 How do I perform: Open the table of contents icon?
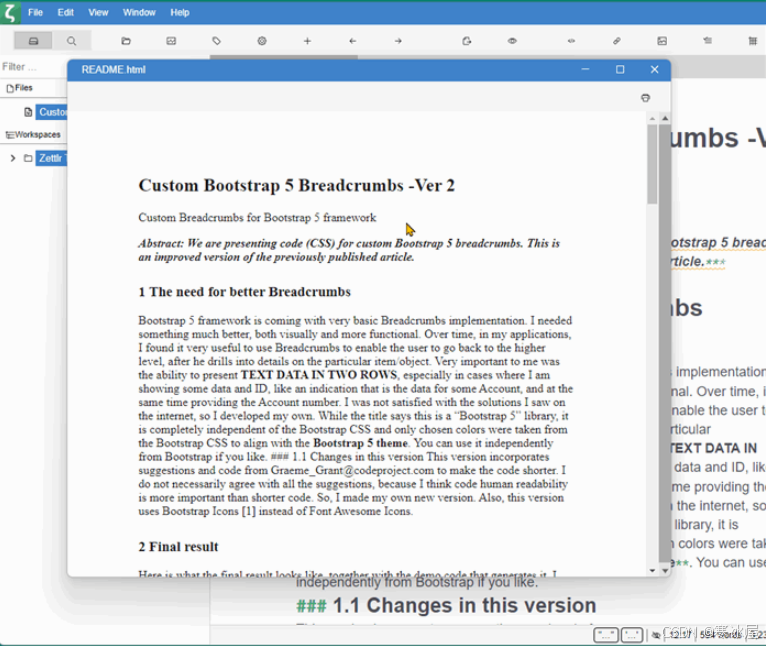pyautogui.click(x=707, y=41)
